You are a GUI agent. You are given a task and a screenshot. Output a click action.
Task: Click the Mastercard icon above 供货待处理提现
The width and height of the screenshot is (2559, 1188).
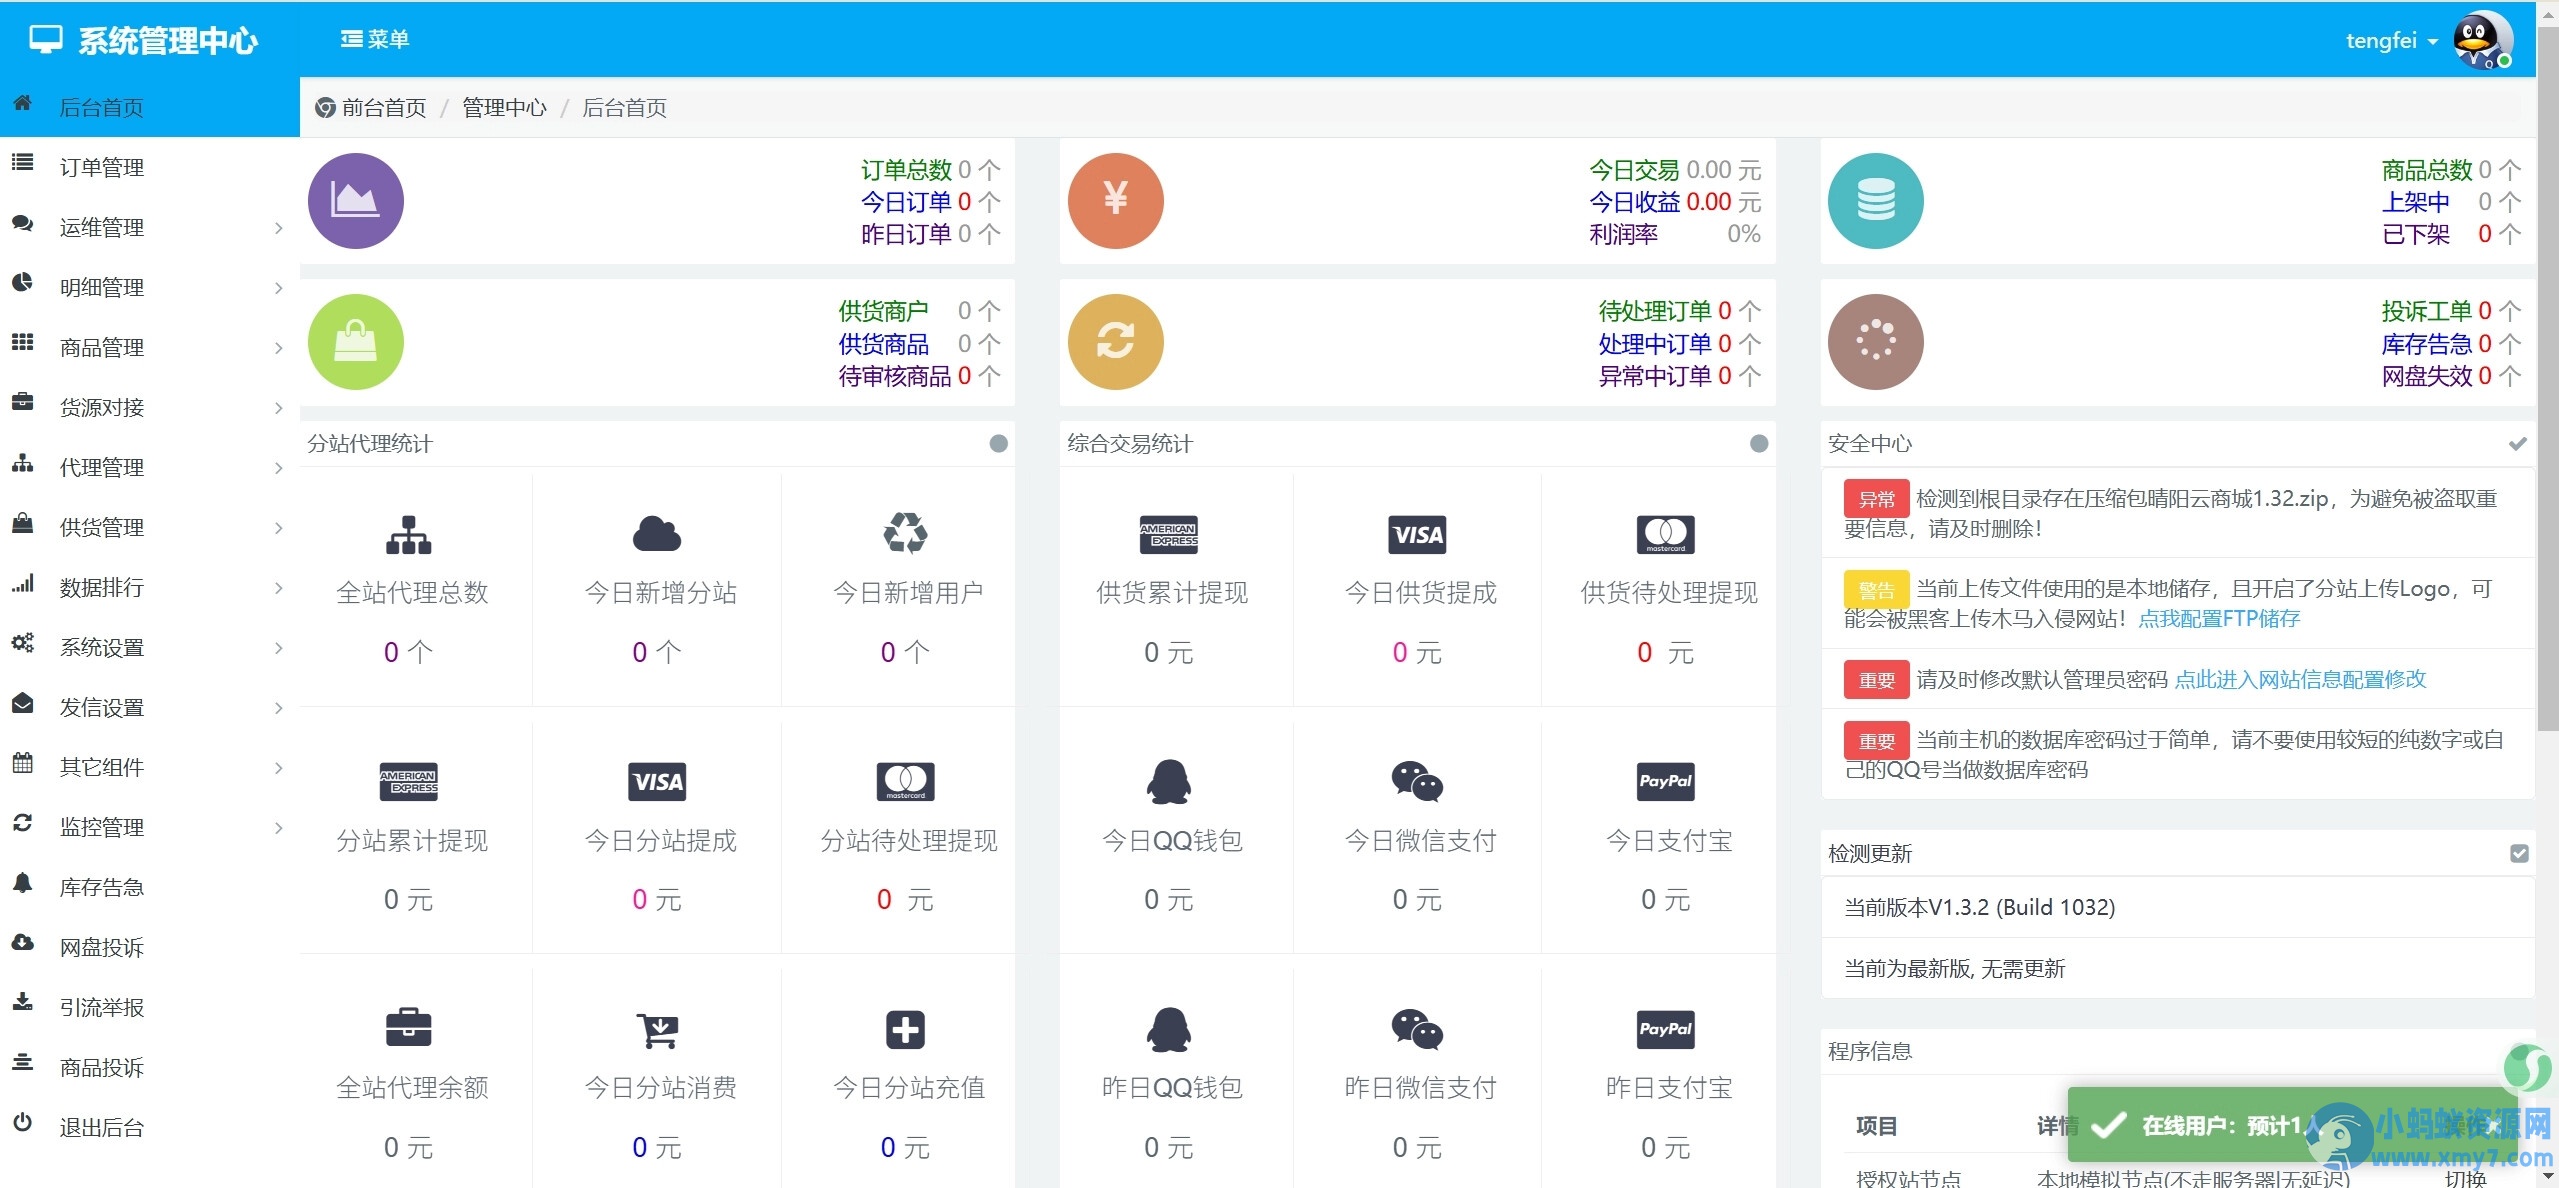click(x=1665, y=535)
